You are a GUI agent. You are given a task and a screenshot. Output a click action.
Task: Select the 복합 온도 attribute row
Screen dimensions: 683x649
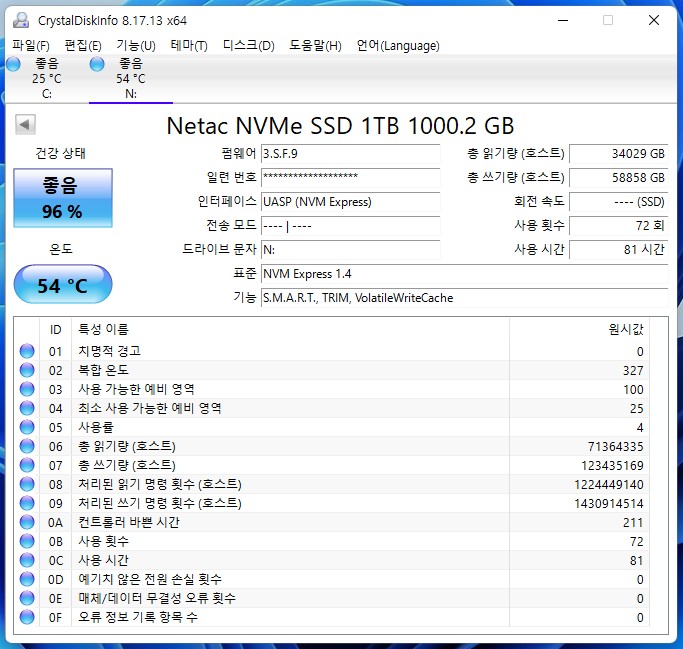pyautogui.click(x=331, y=370)
